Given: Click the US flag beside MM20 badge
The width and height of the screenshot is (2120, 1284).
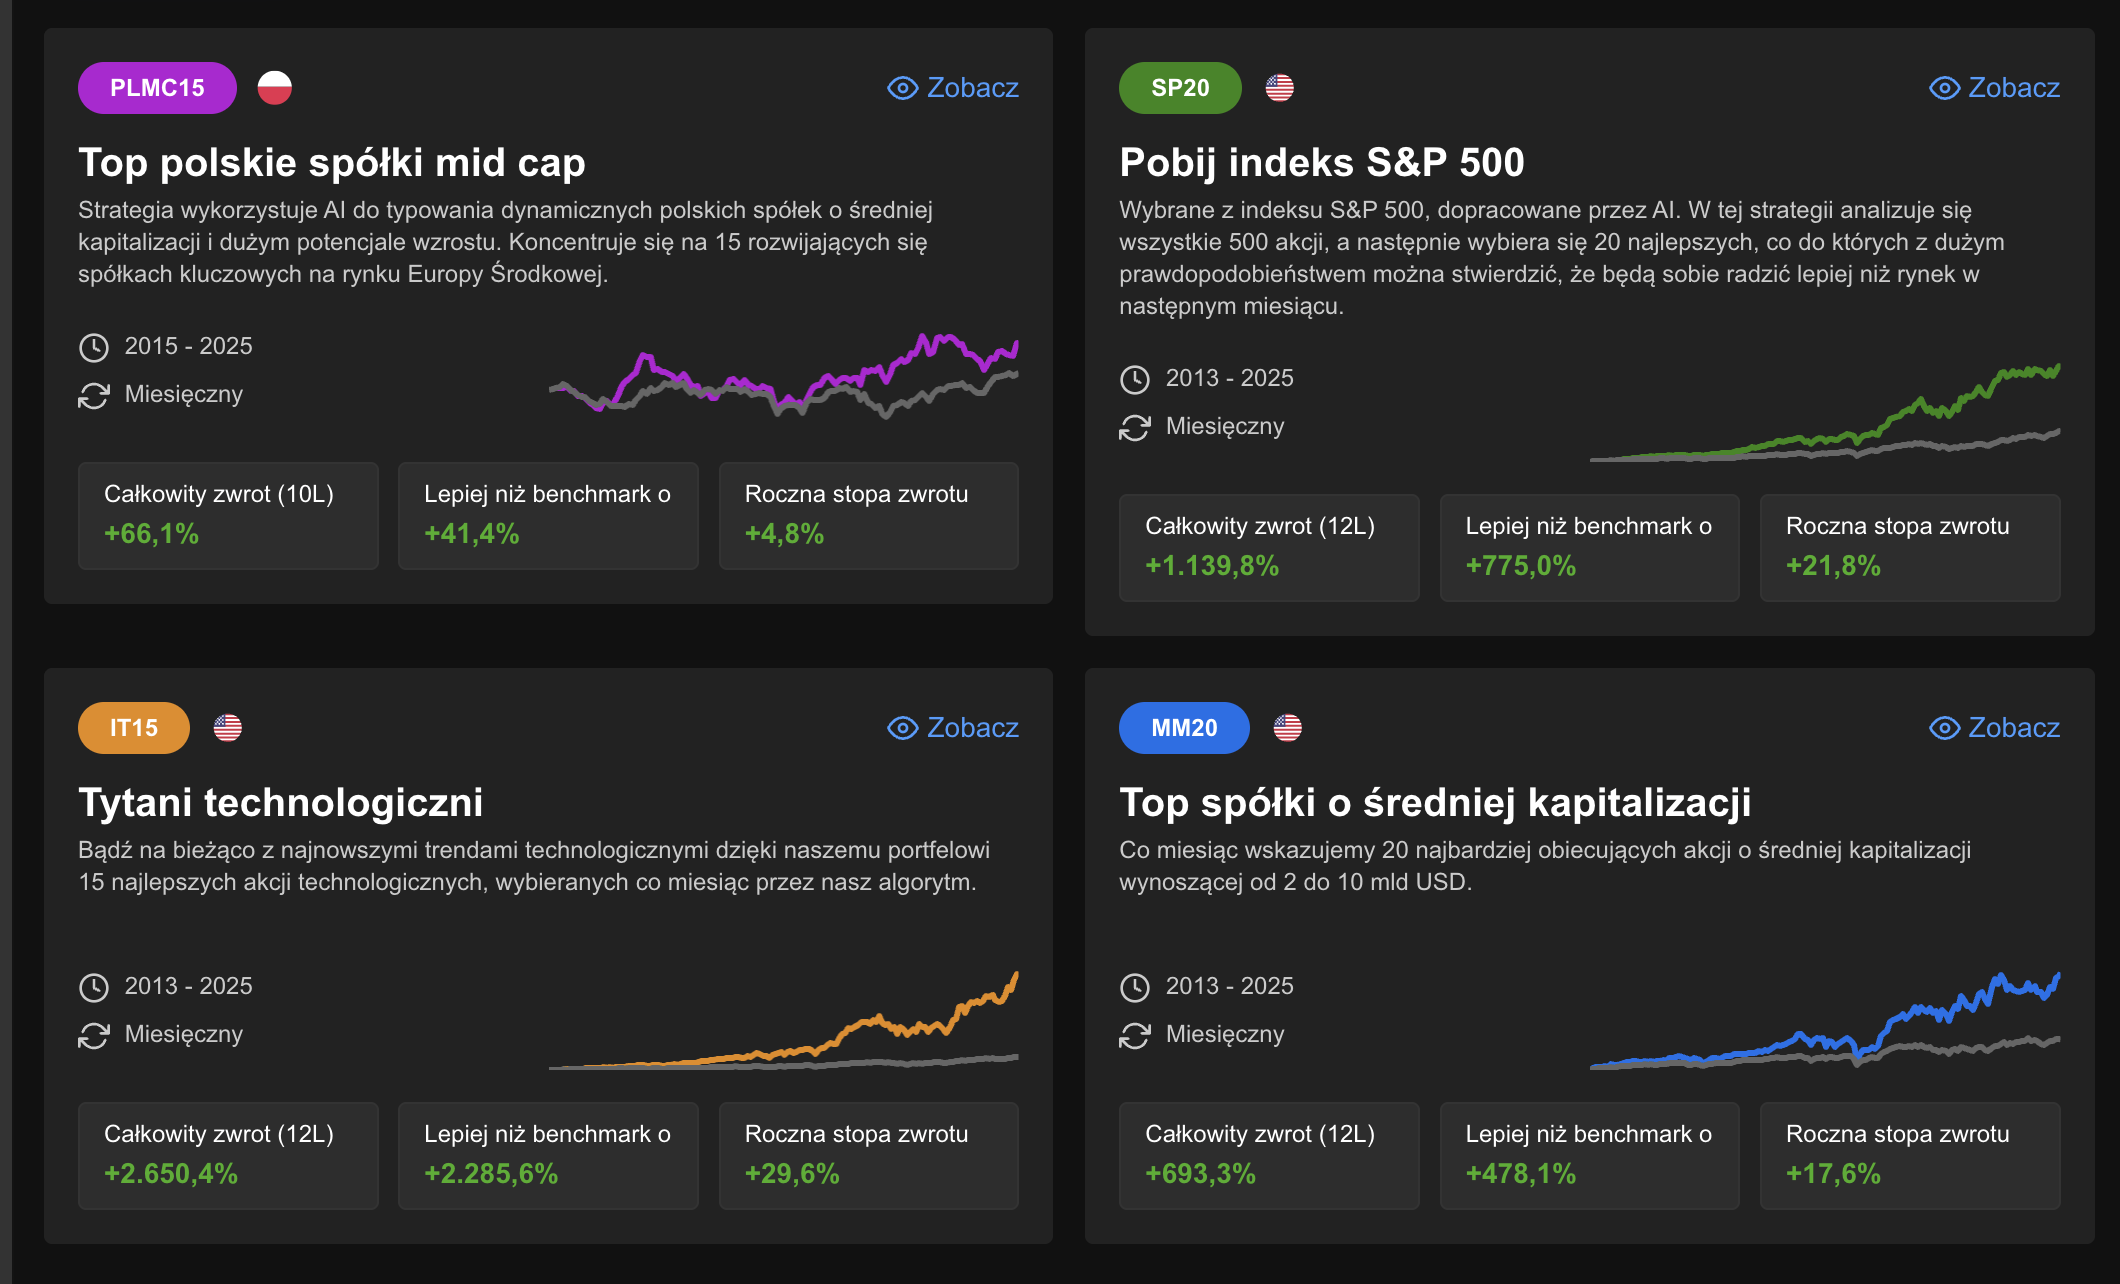Looking at the screenshot, I should 1287,728.
